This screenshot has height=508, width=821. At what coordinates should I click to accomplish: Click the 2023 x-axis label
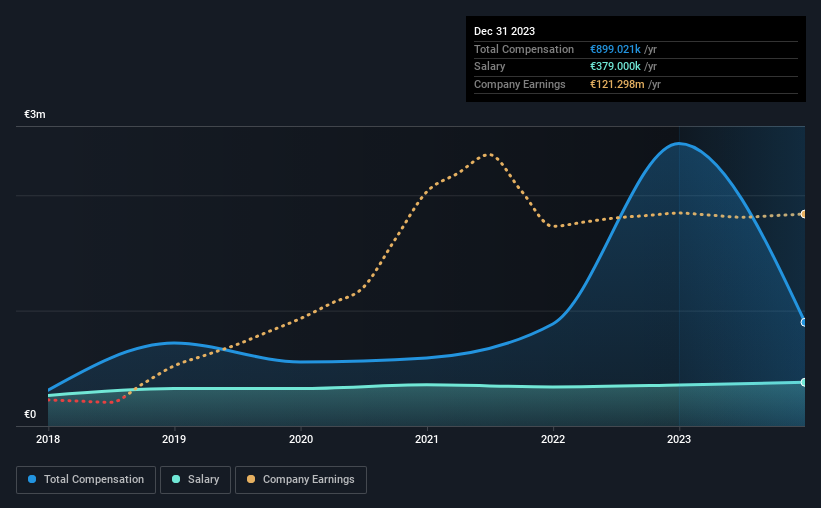coord(679,439)
